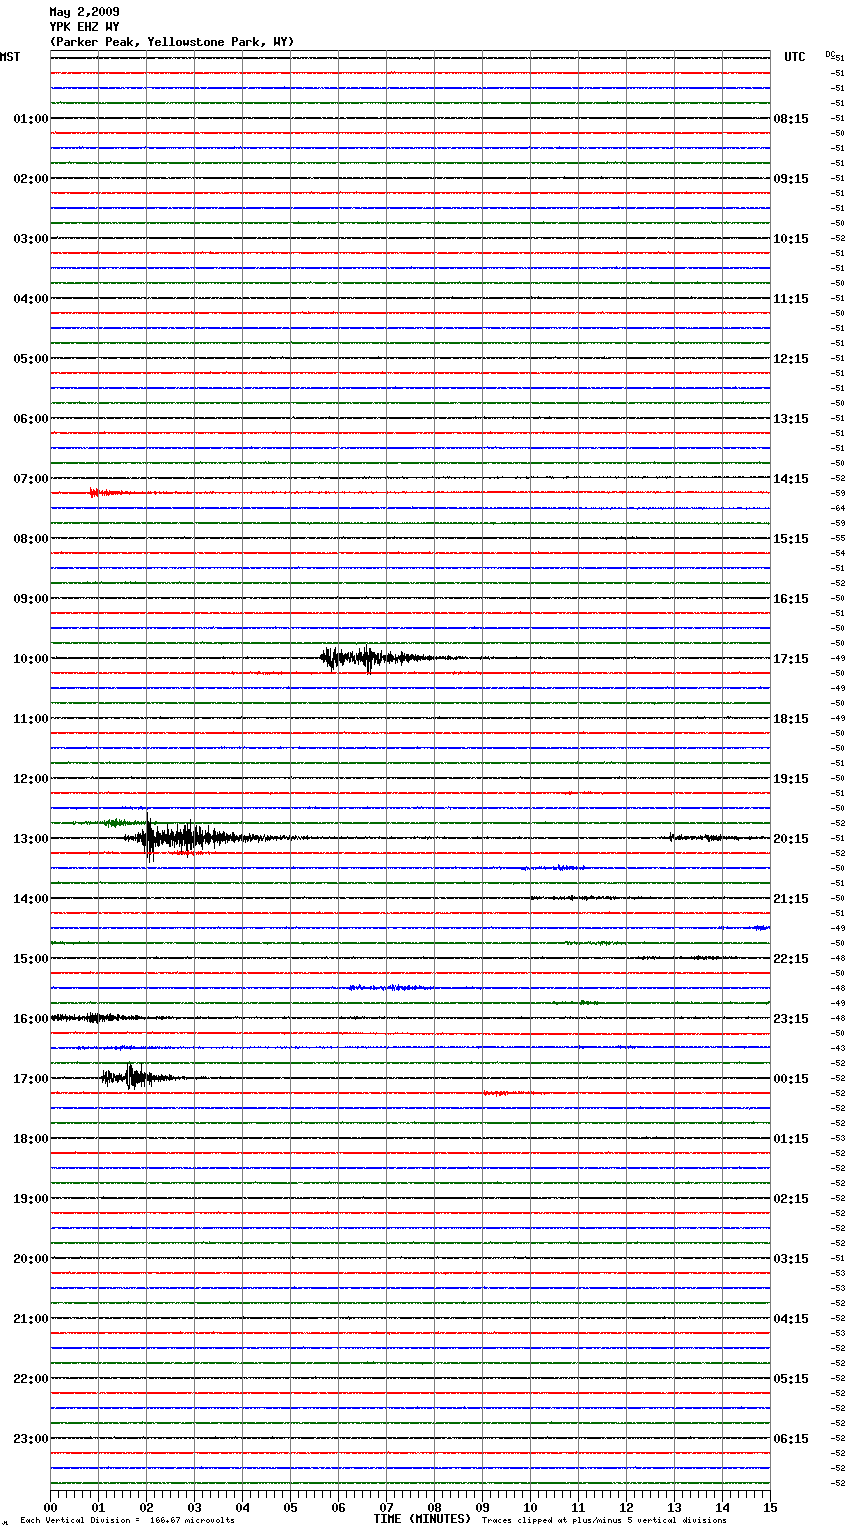850x1534 pixels.
Task: Click the "DC" column header at top right
Action: (x=830, y=54)
